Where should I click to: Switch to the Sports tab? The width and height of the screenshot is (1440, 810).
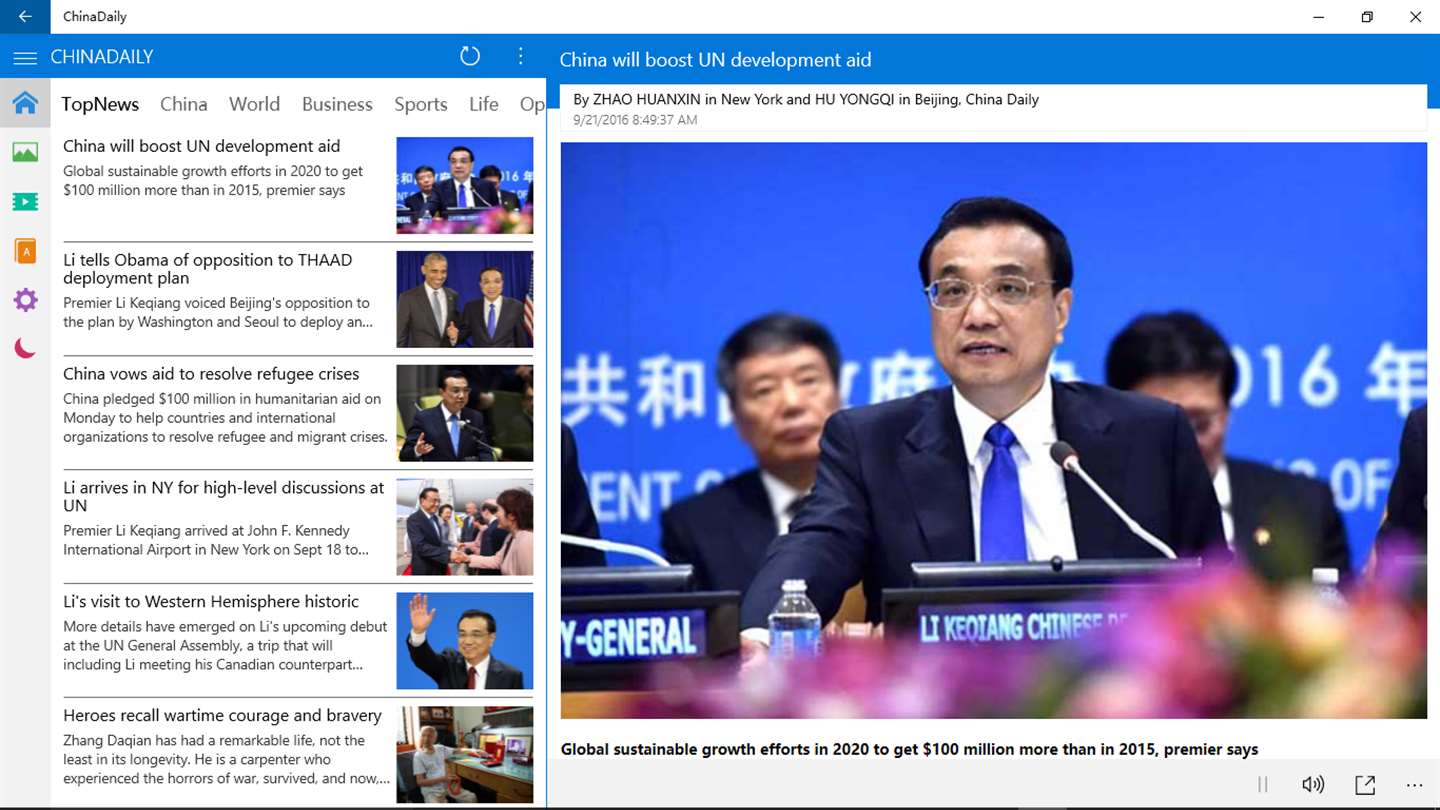(x=420, y=104)
